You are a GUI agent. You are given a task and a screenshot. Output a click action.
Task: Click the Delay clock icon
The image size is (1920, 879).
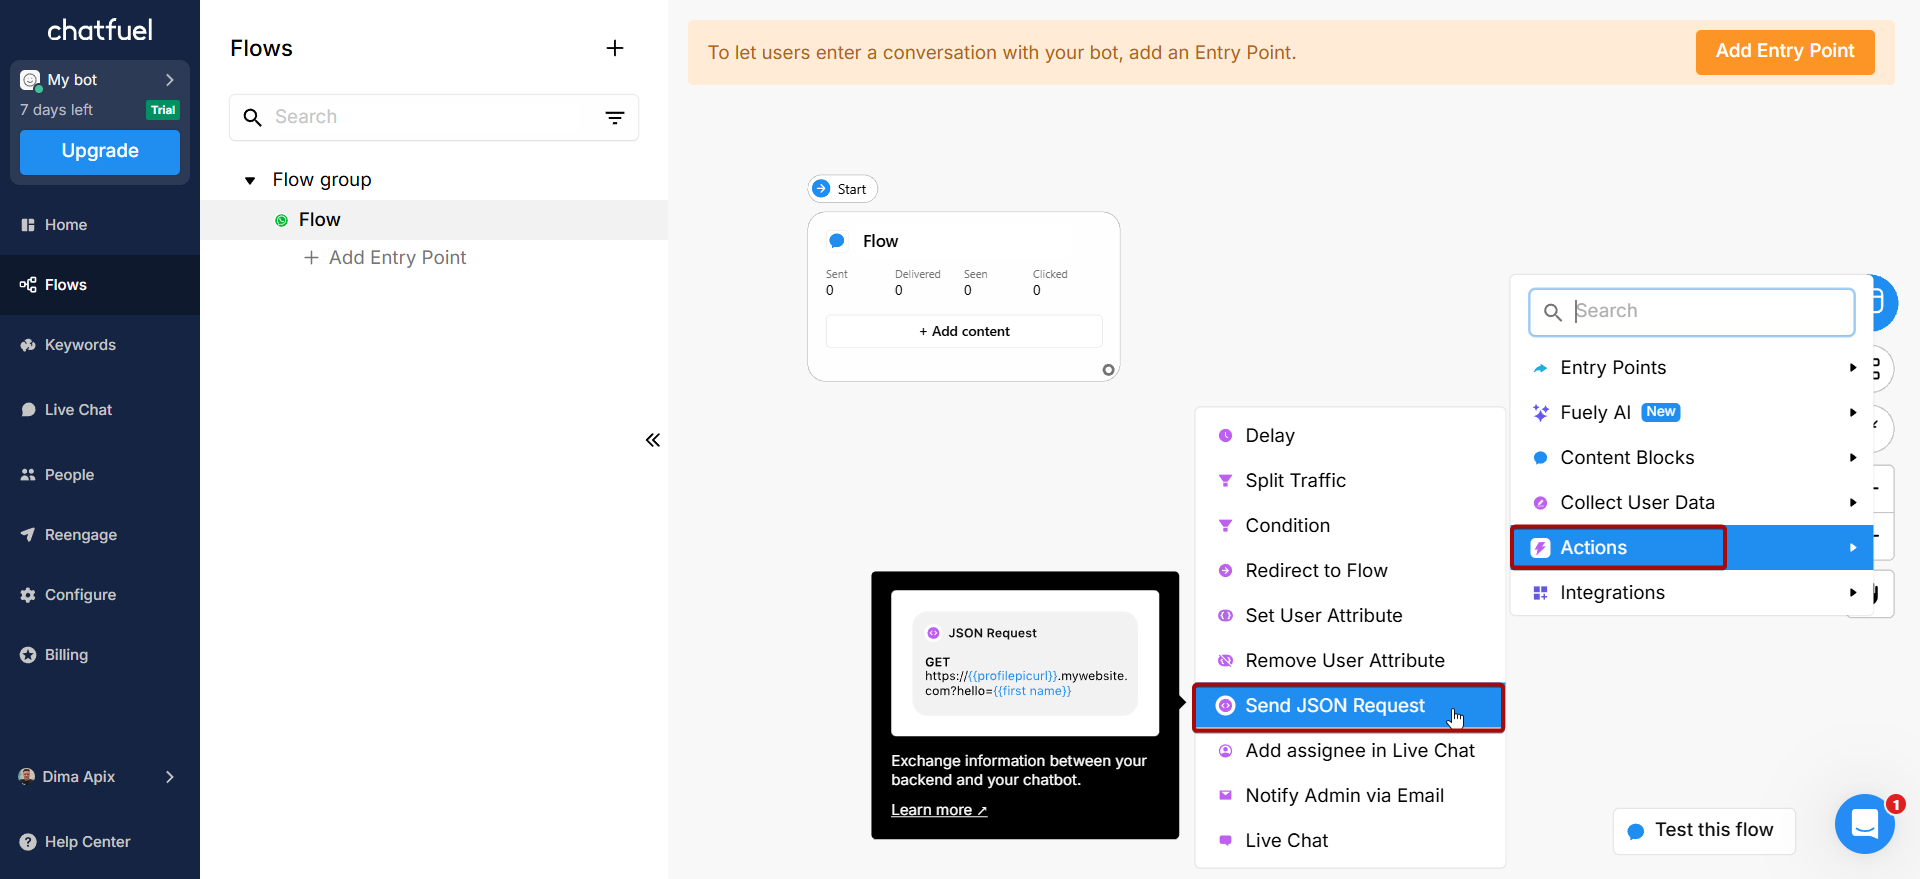1225,436
